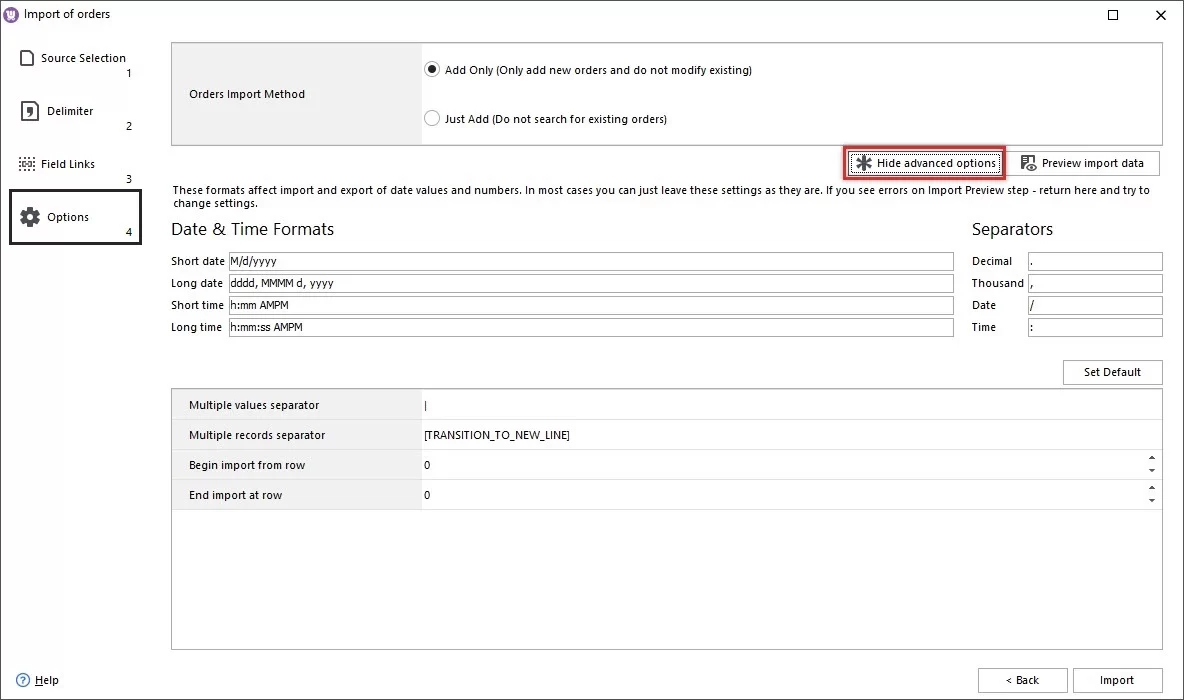The height and width of the screenshot is (700, 1184).
Task: Click the Decimal separator field
Action: (x=1094, y=261)
